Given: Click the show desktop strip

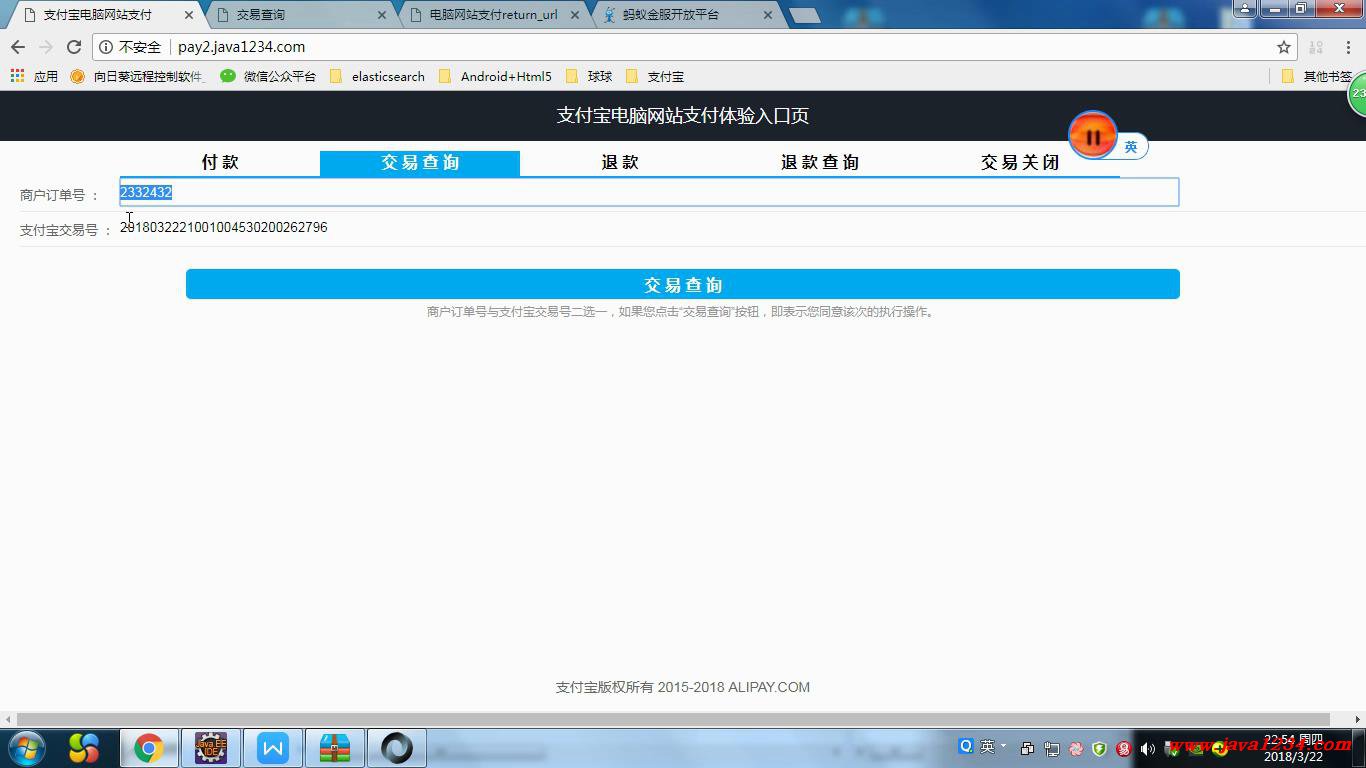Looking at the screenshot, I should (x=1360, y=748).
